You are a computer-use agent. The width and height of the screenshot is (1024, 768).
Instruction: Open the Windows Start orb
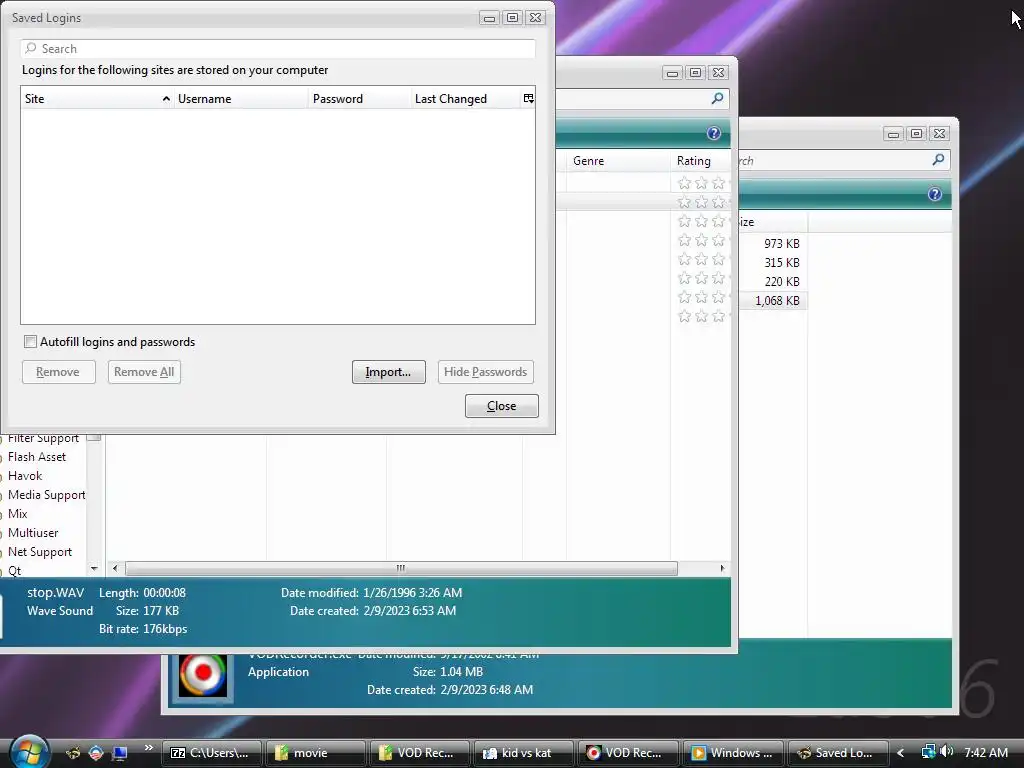[29, 751]
